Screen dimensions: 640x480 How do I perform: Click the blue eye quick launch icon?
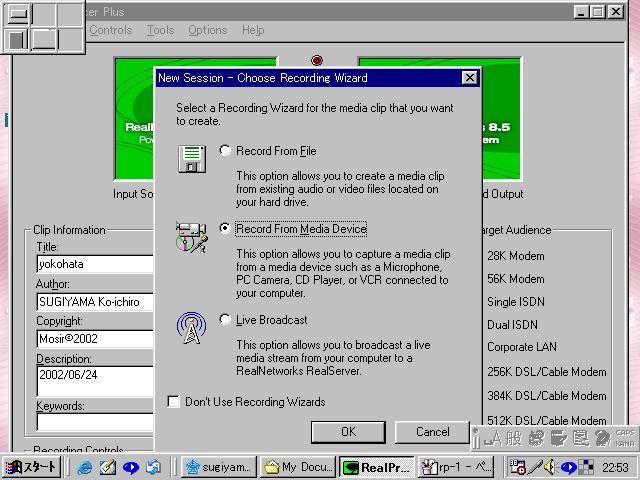point(131,467)
